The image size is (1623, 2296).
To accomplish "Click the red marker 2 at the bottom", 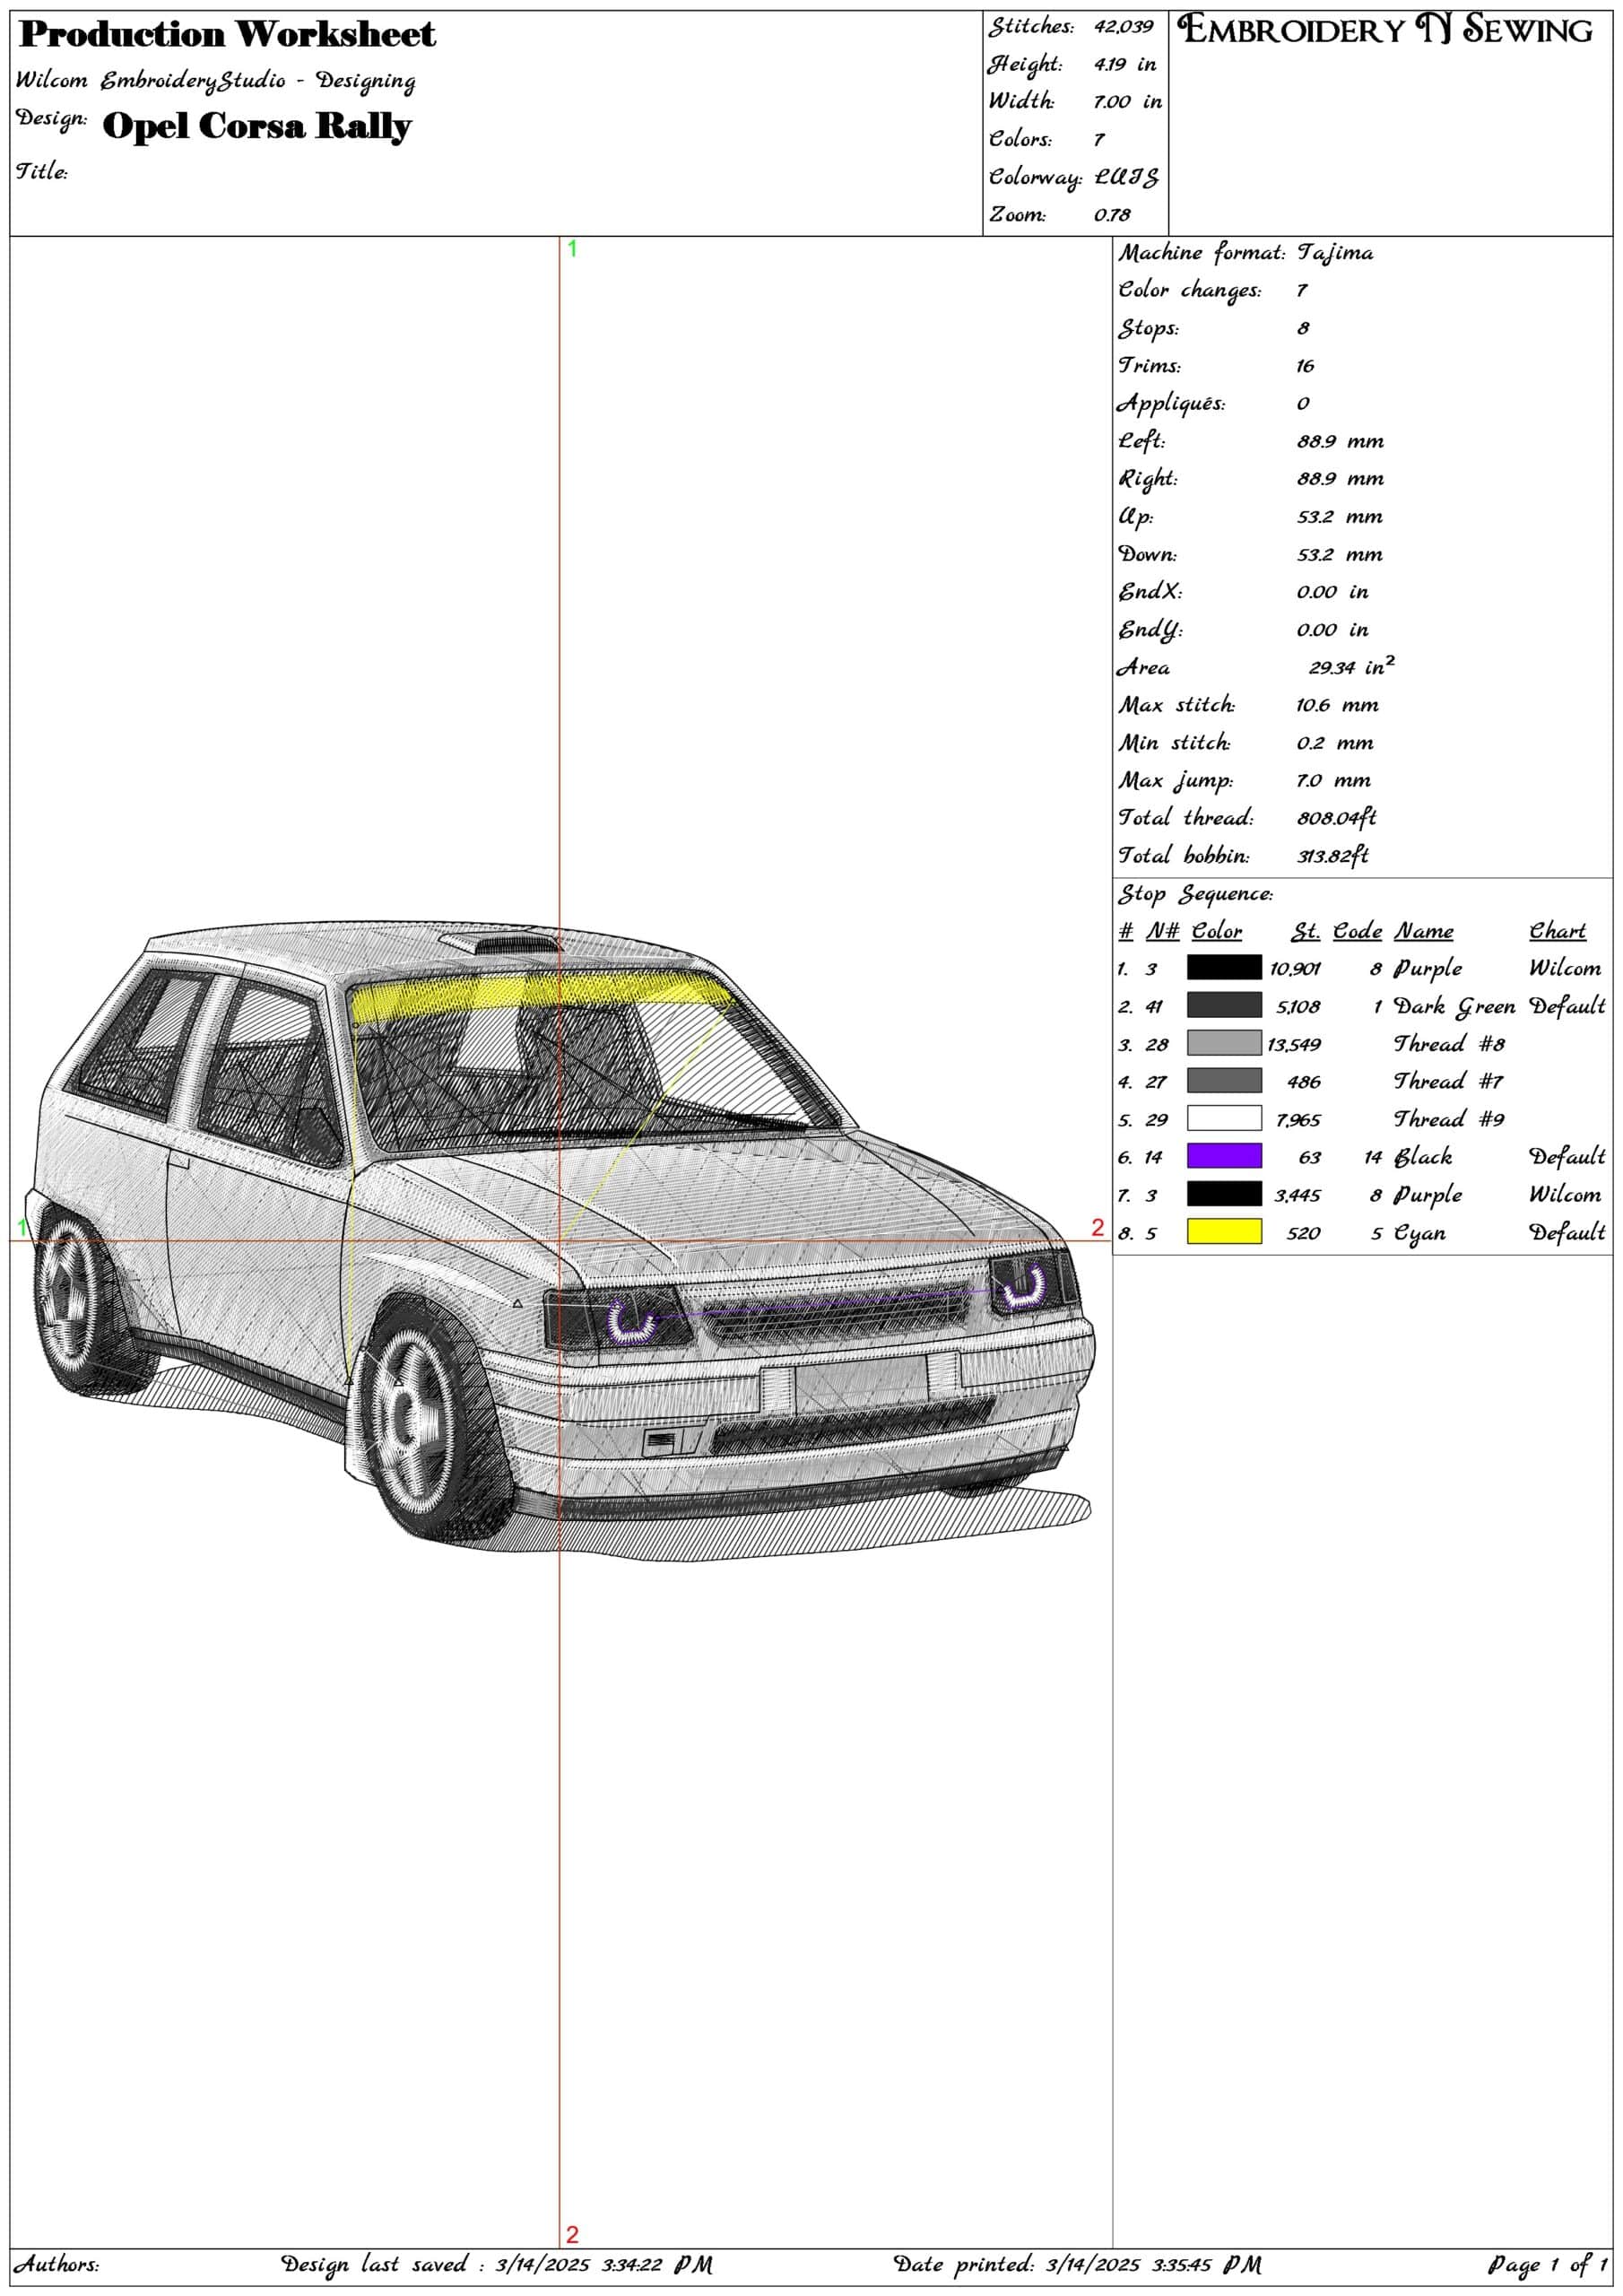I will pyautogui.click(x=572, y=2234).
